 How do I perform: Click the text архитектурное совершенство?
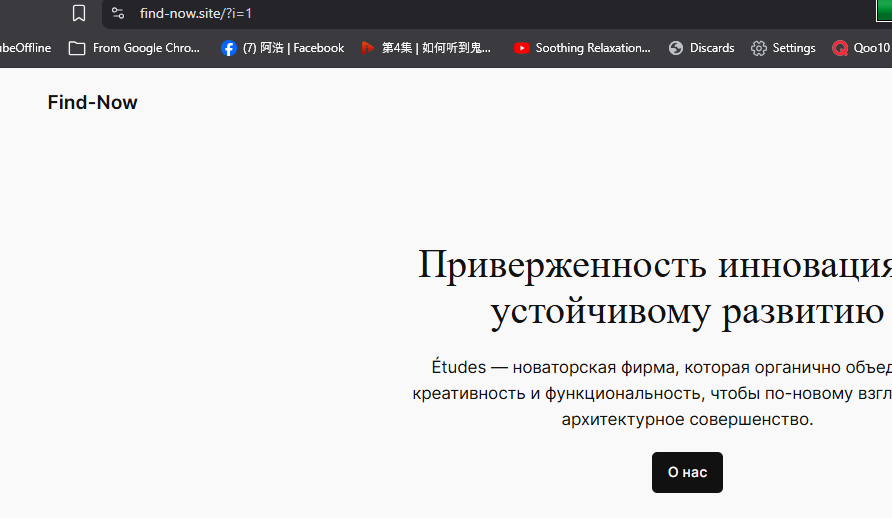coord(687,419)
